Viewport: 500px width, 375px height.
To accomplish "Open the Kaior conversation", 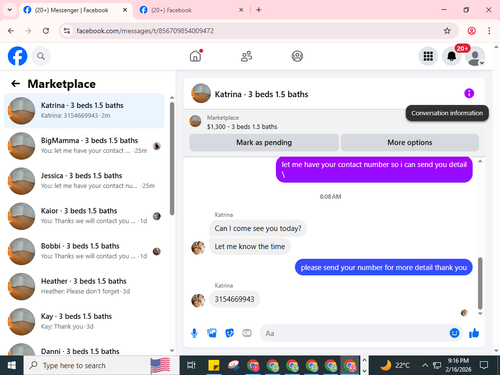I will click(x=84, y=216).
